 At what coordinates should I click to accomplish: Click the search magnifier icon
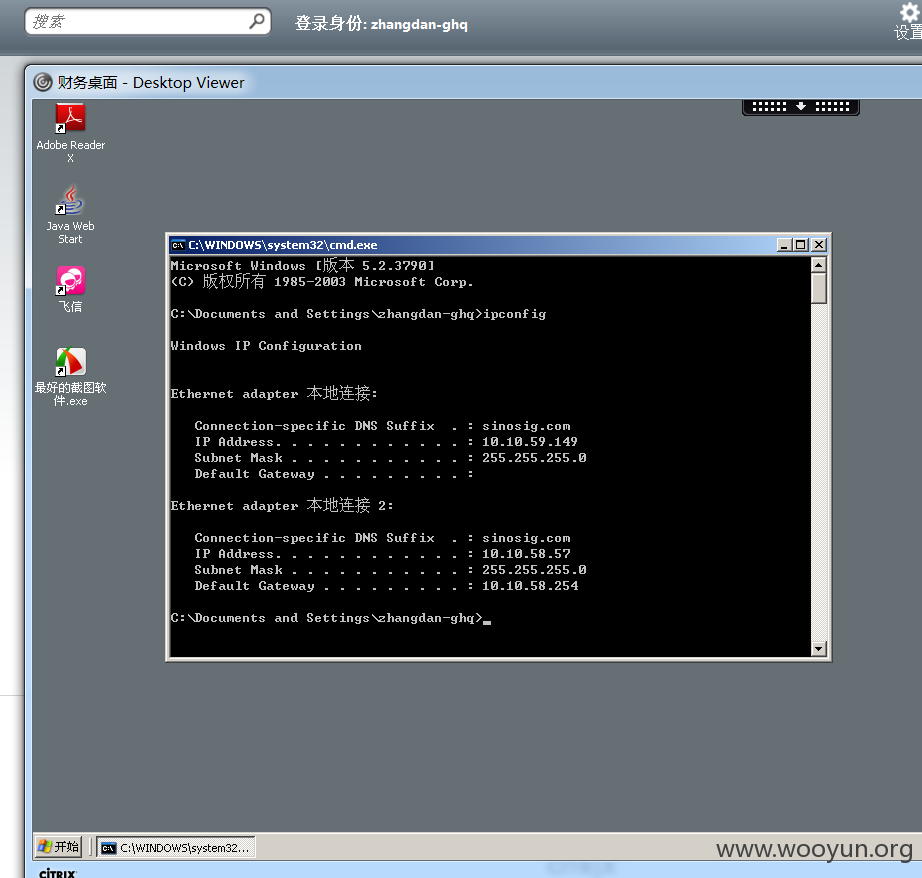tap(256, 22)
